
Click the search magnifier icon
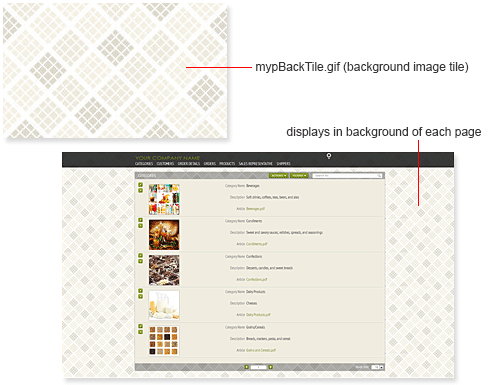[379, 176]
